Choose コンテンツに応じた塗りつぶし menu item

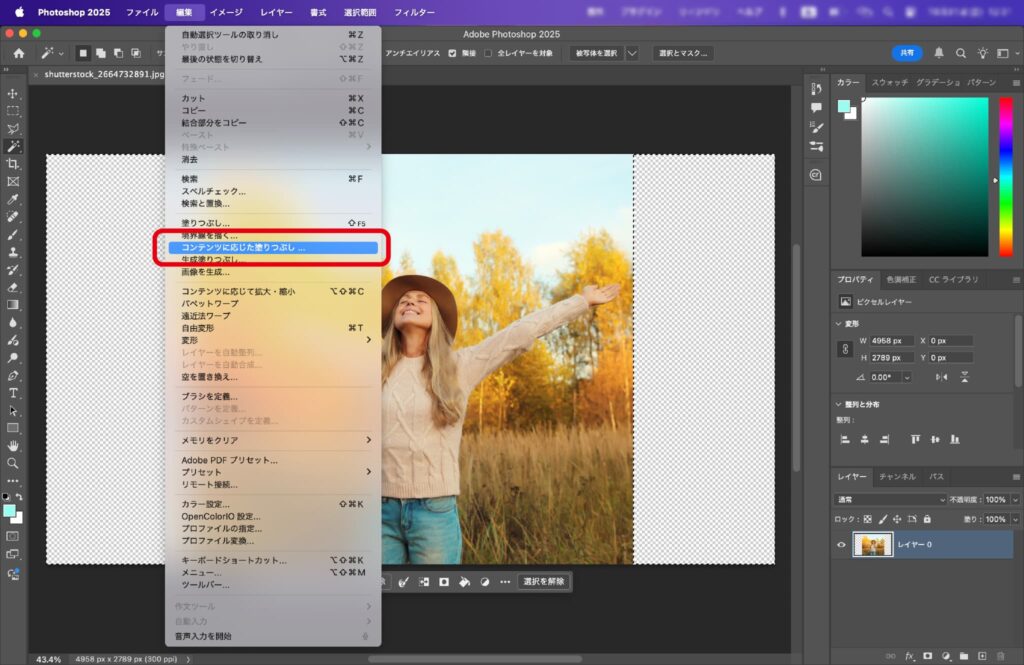[272, 247]
